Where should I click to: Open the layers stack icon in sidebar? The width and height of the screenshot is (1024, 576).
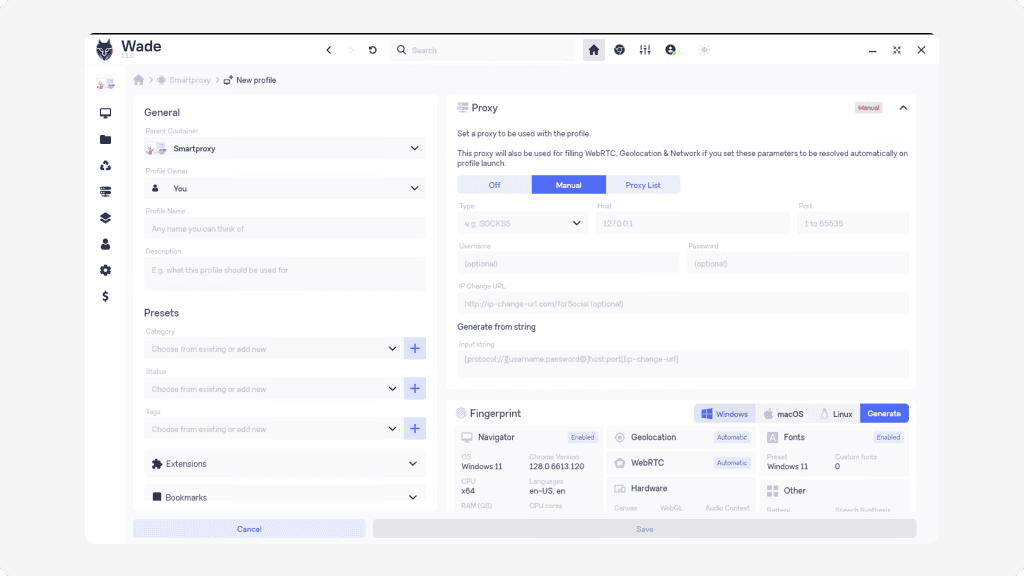click(105, 218)
